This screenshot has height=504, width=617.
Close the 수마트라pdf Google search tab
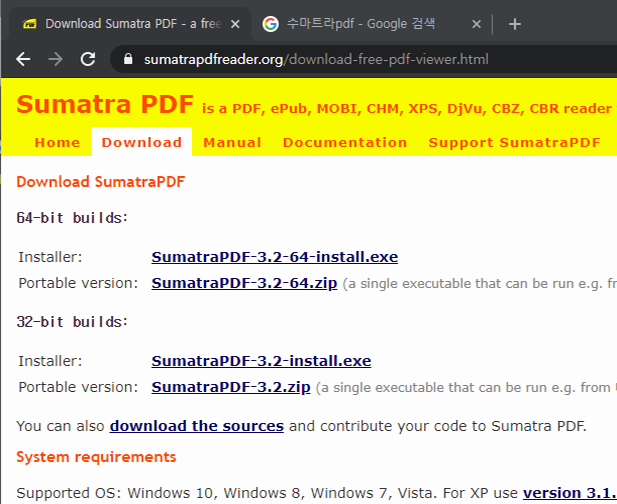[476, 24]
